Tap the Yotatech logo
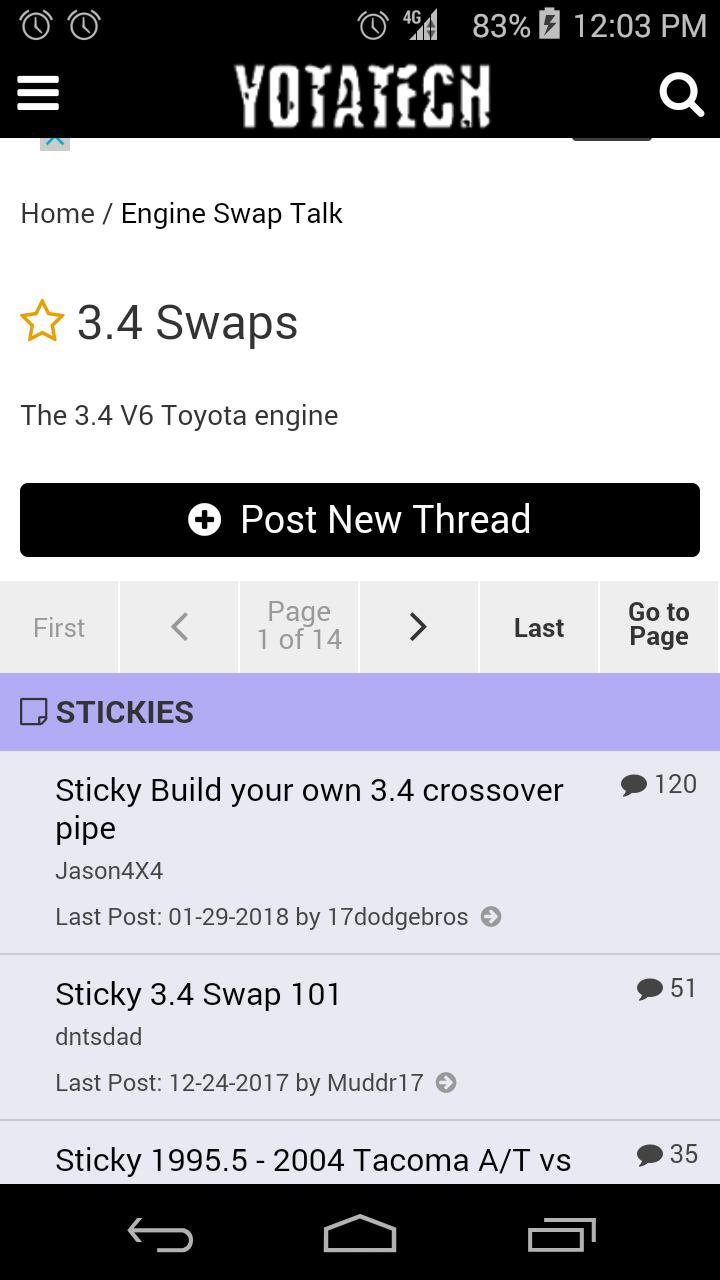This screenshot has width=720, height=1280. tap(362, 96)
